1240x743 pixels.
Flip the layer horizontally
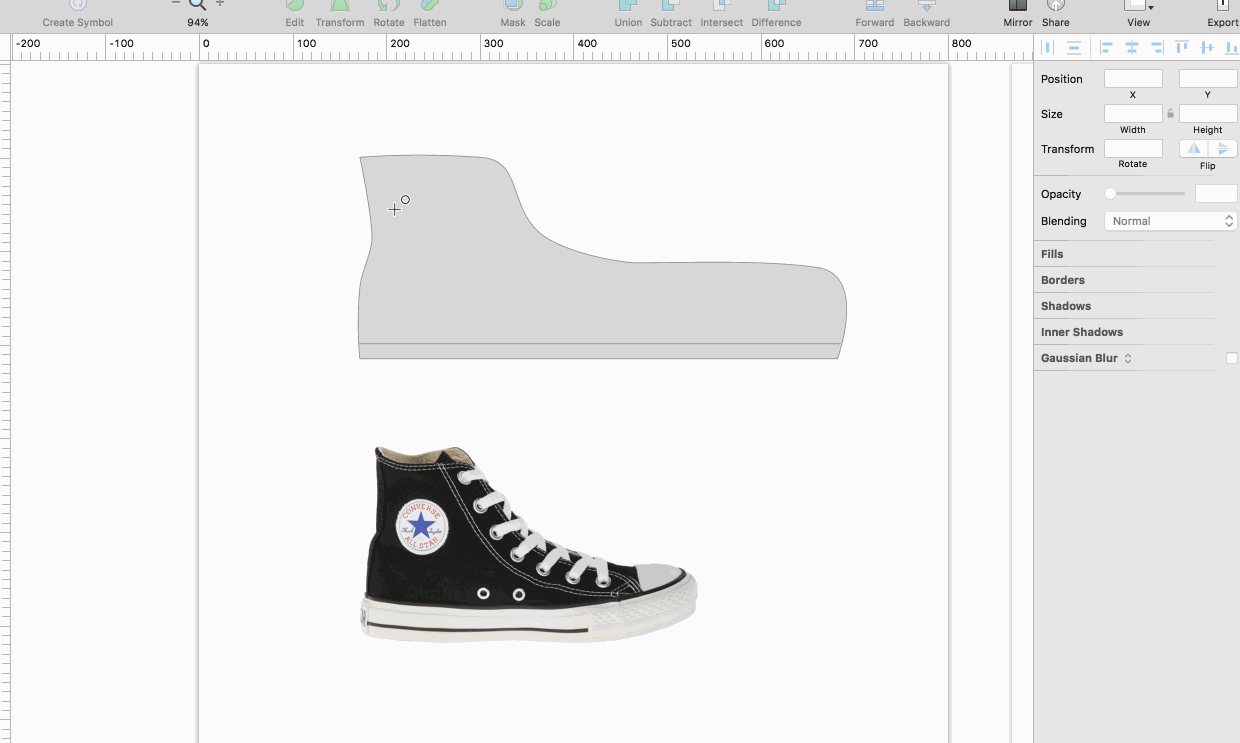(x=1194, y=149)
